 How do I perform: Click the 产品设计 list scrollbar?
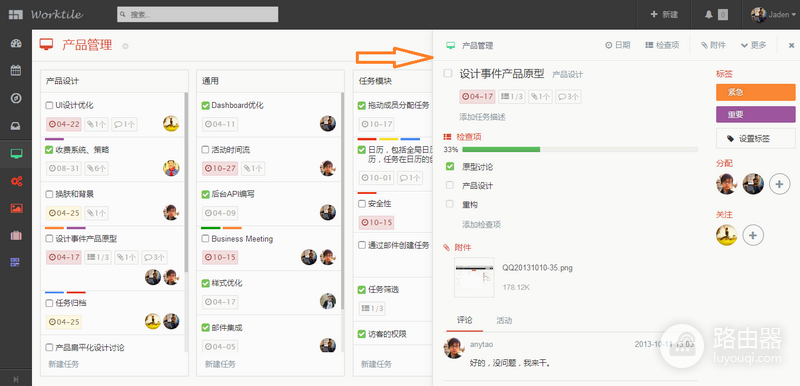[x=186, y=182]
